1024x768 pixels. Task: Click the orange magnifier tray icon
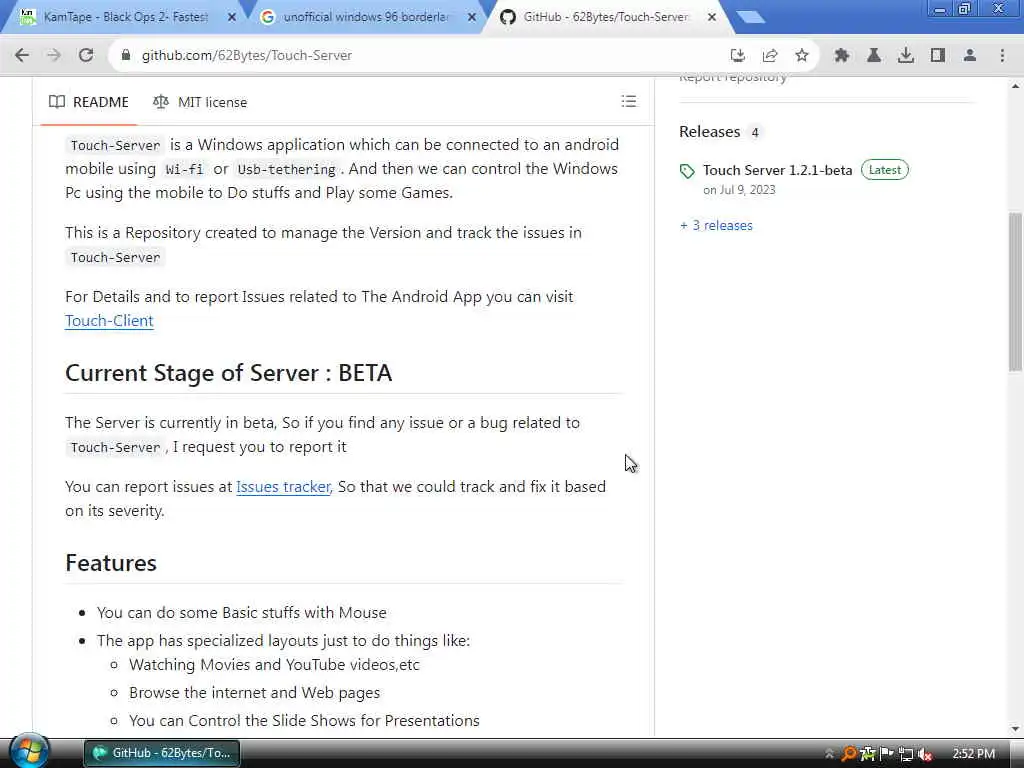click(x=848, y=754)
